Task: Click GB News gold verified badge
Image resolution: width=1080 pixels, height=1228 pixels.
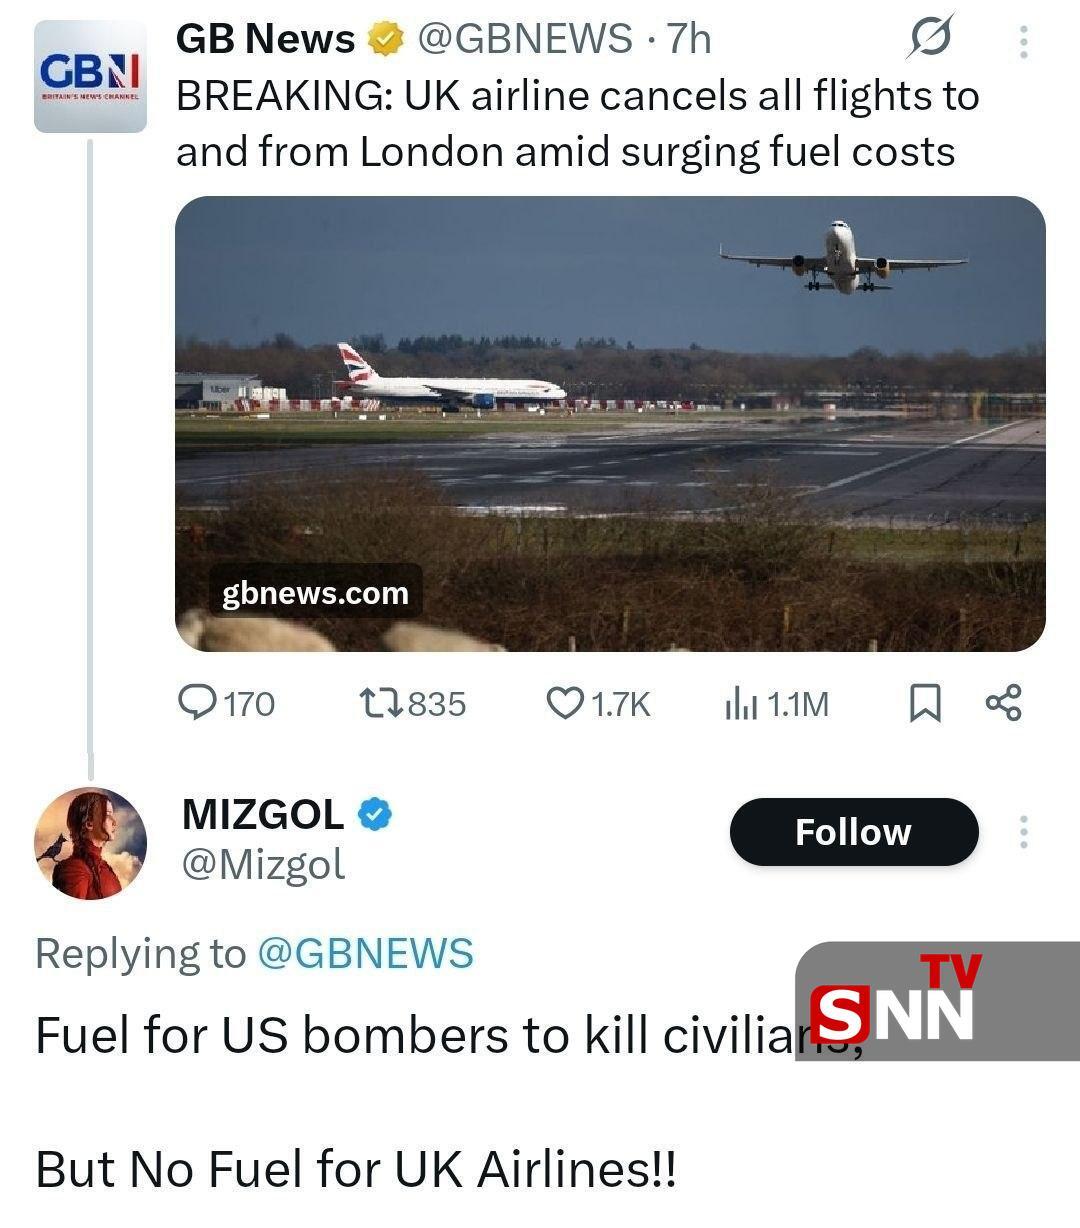Action: 385,40
